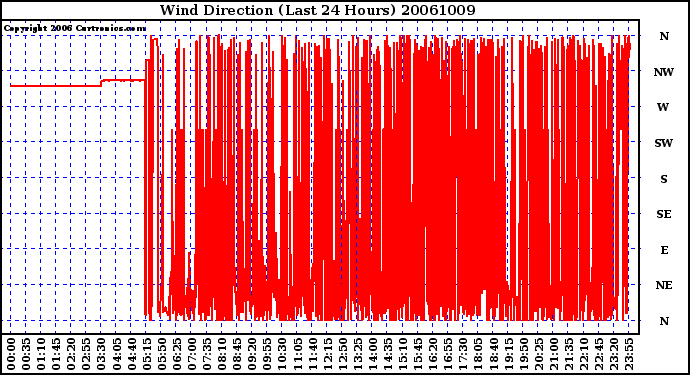Click the E direction axis label
690x375 pixels.
click(664, 250)
